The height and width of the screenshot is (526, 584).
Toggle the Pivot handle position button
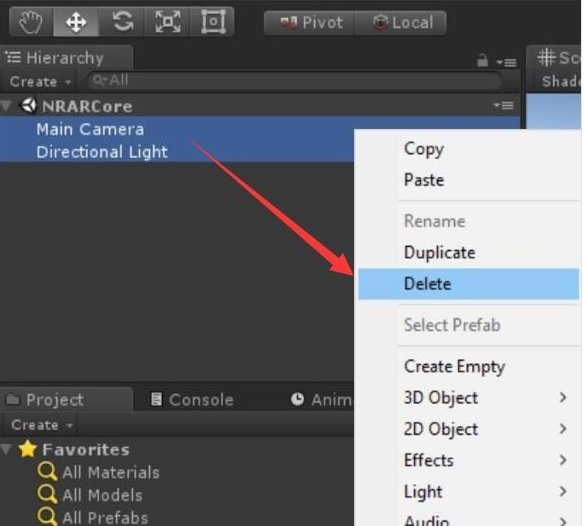click(x=310, y=23)
